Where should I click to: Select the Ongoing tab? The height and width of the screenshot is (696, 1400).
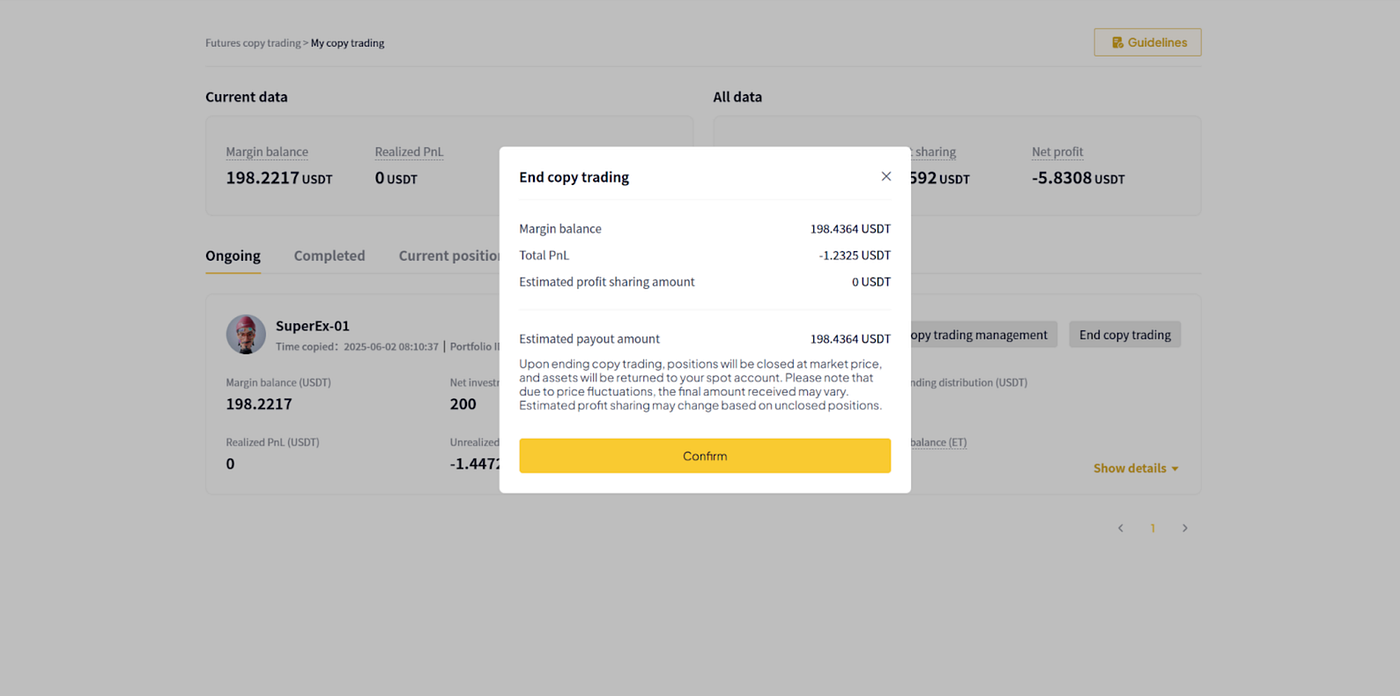click(233, 256)
